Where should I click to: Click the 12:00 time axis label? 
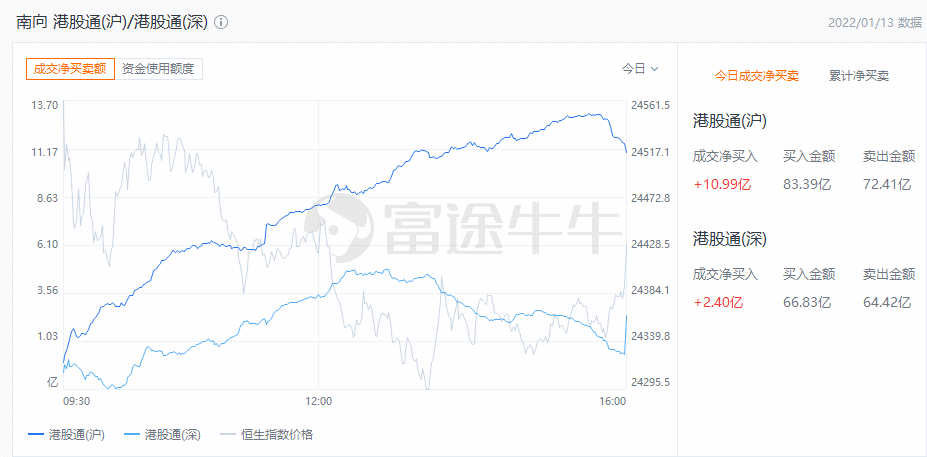click(x=318, y=401)
